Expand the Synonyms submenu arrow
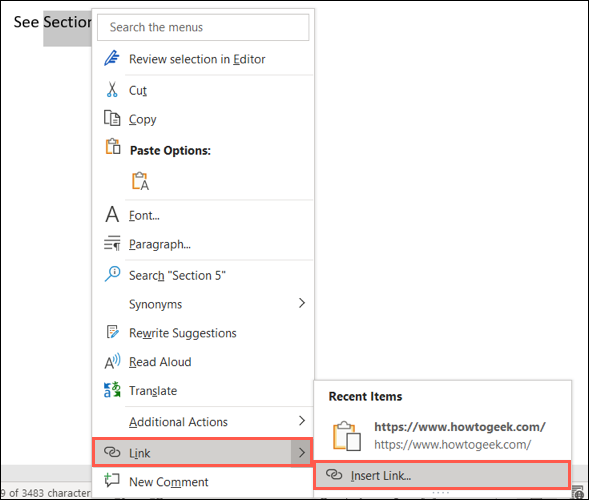Screen dimensions: 589x500 coord(302,303)
